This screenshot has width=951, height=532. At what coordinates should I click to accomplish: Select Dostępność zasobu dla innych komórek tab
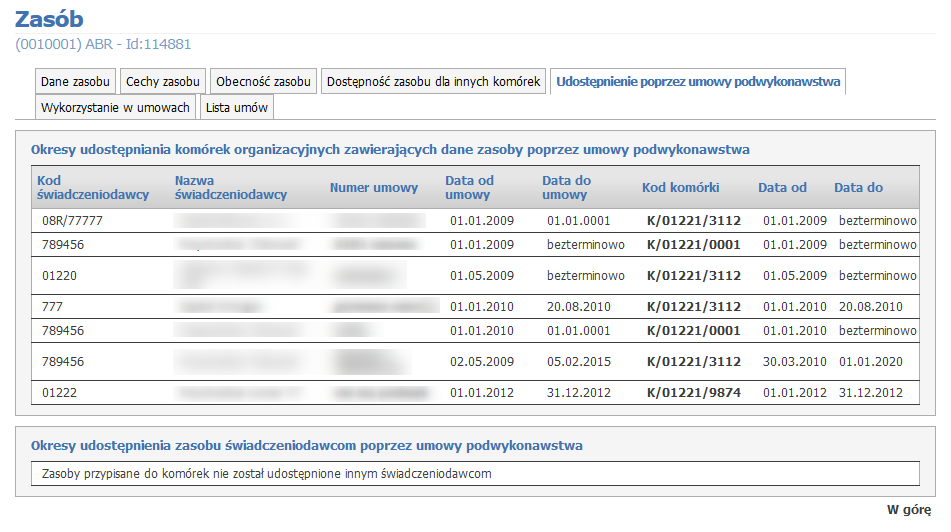pos(433,81)
